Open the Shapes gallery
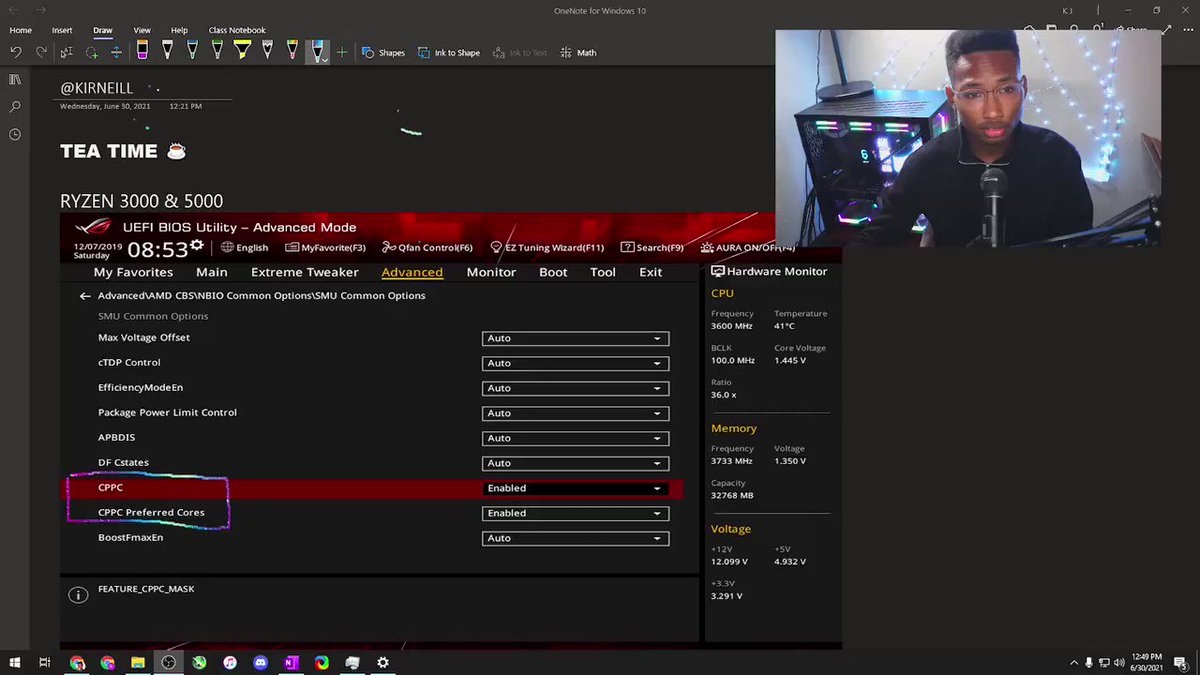The width and height of the screenshot is (1200, 675). coord(383,52)
